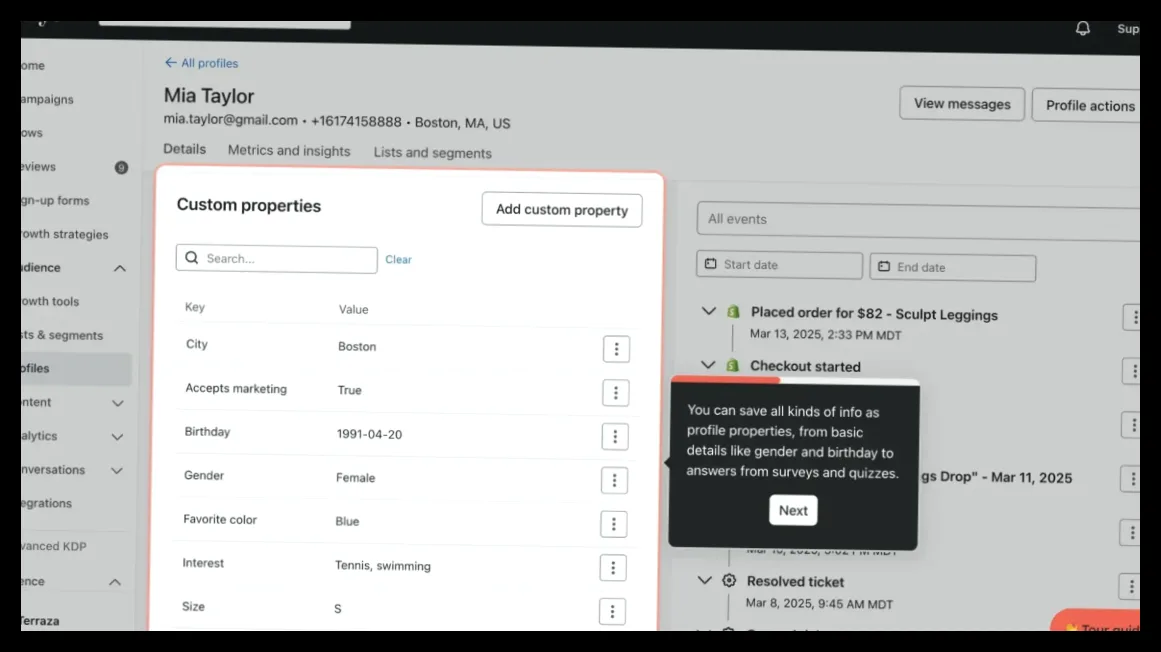Collapse the Checkout started event
1161x652 pixels.
pos(708,365)
